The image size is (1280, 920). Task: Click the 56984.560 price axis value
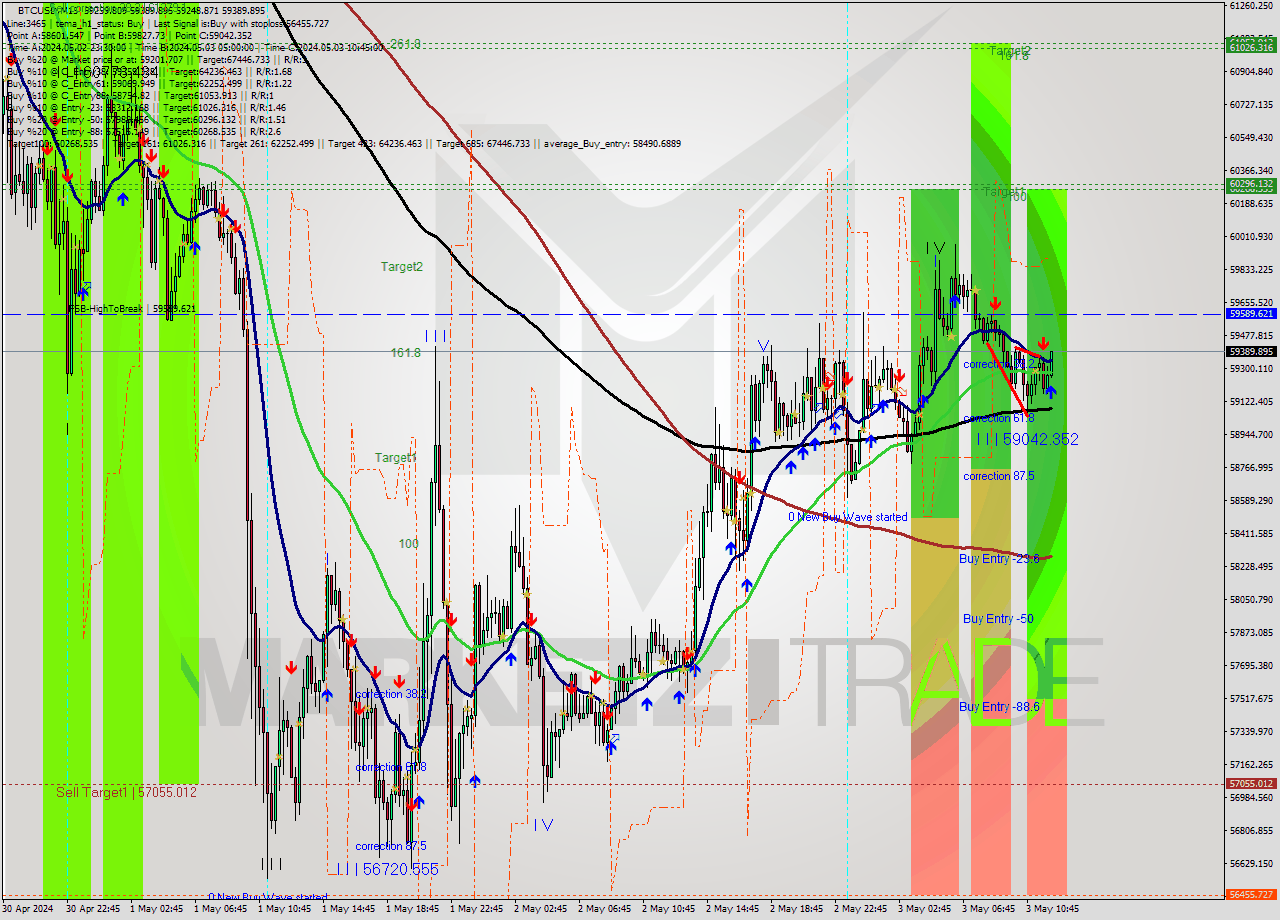point(1251,798)
